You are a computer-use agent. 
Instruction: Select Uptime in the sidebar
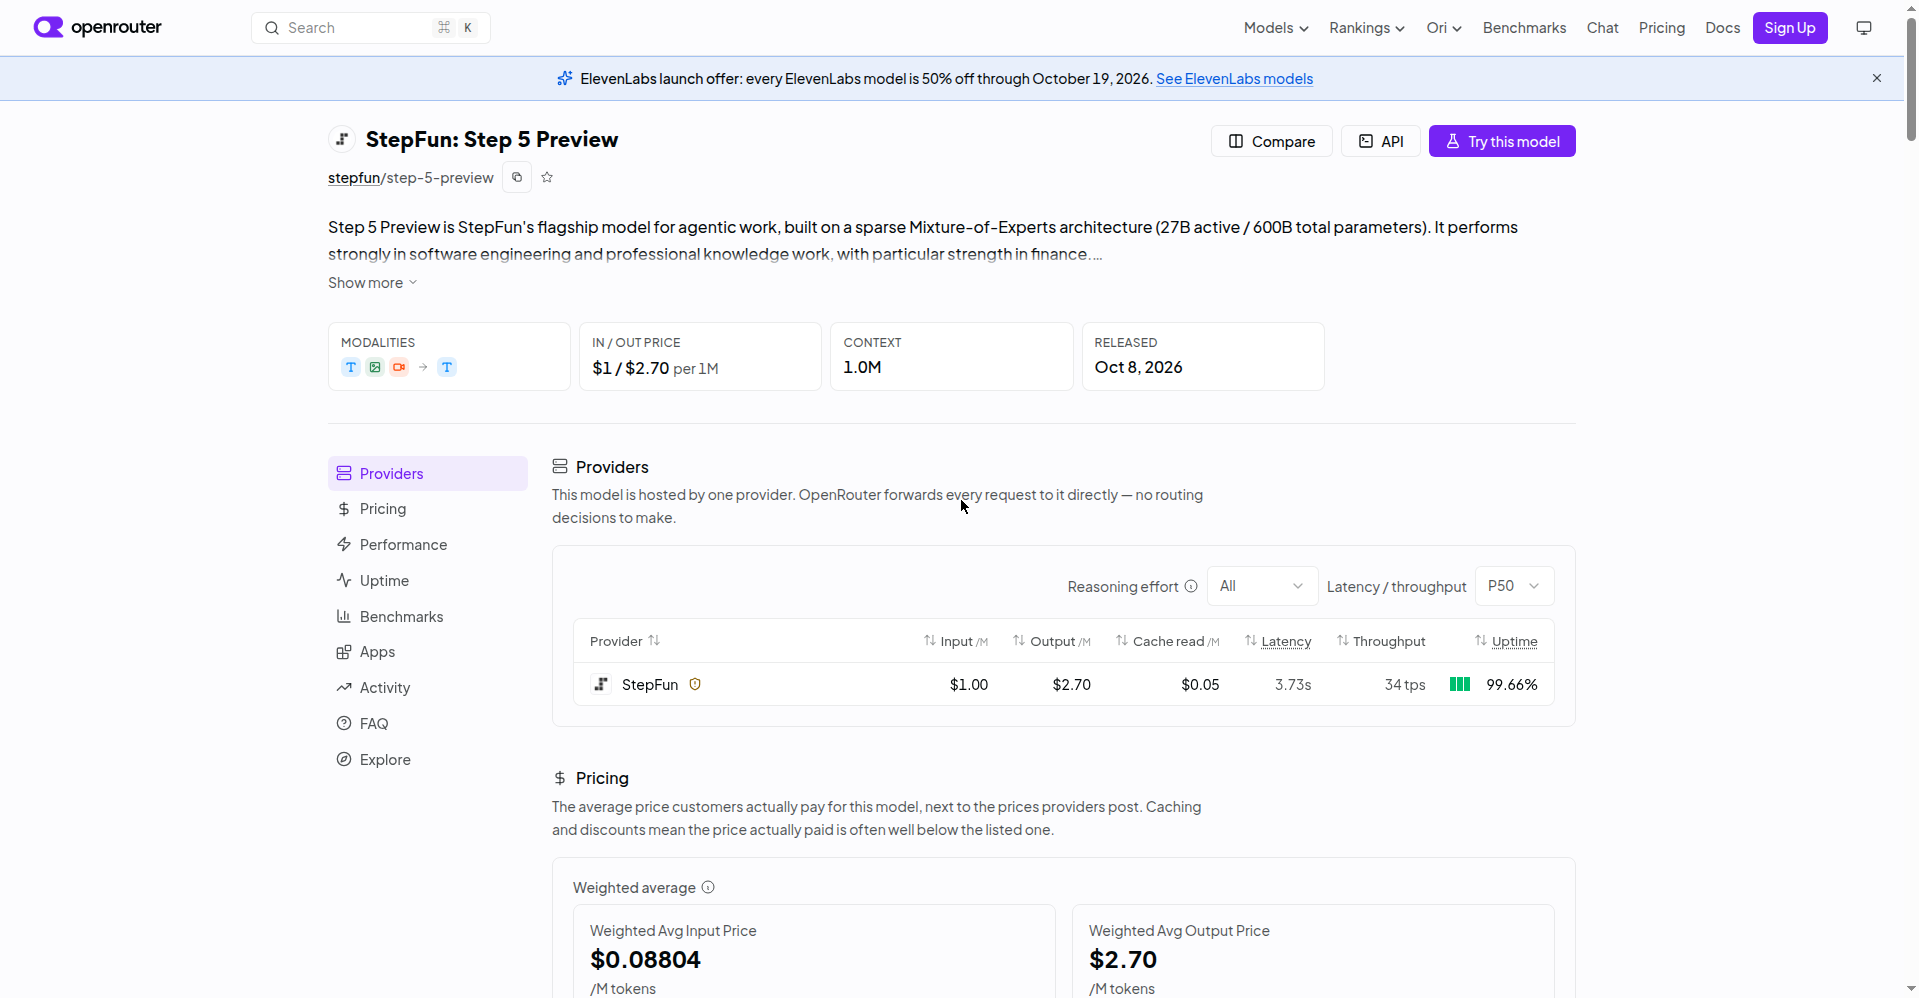tap(428, 581)
